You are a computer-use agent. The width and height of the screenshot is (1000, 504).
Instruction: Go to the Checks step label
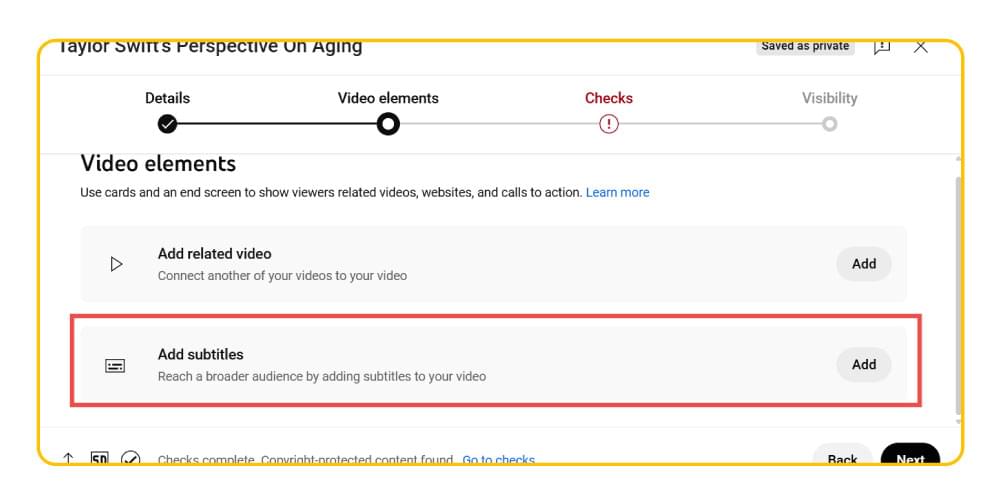coord(608,98)
